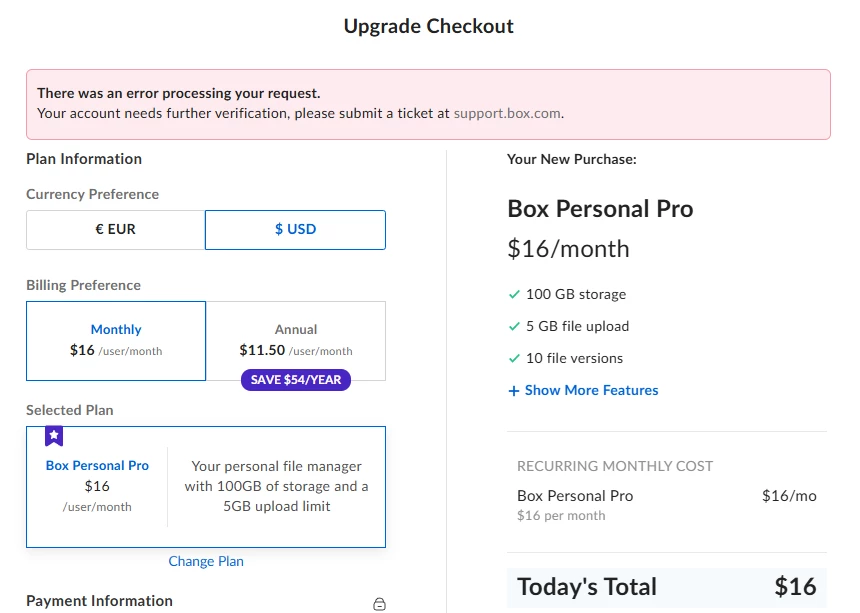
Task: Select the € EUR currency option
Action: click(x=116, y=230)
